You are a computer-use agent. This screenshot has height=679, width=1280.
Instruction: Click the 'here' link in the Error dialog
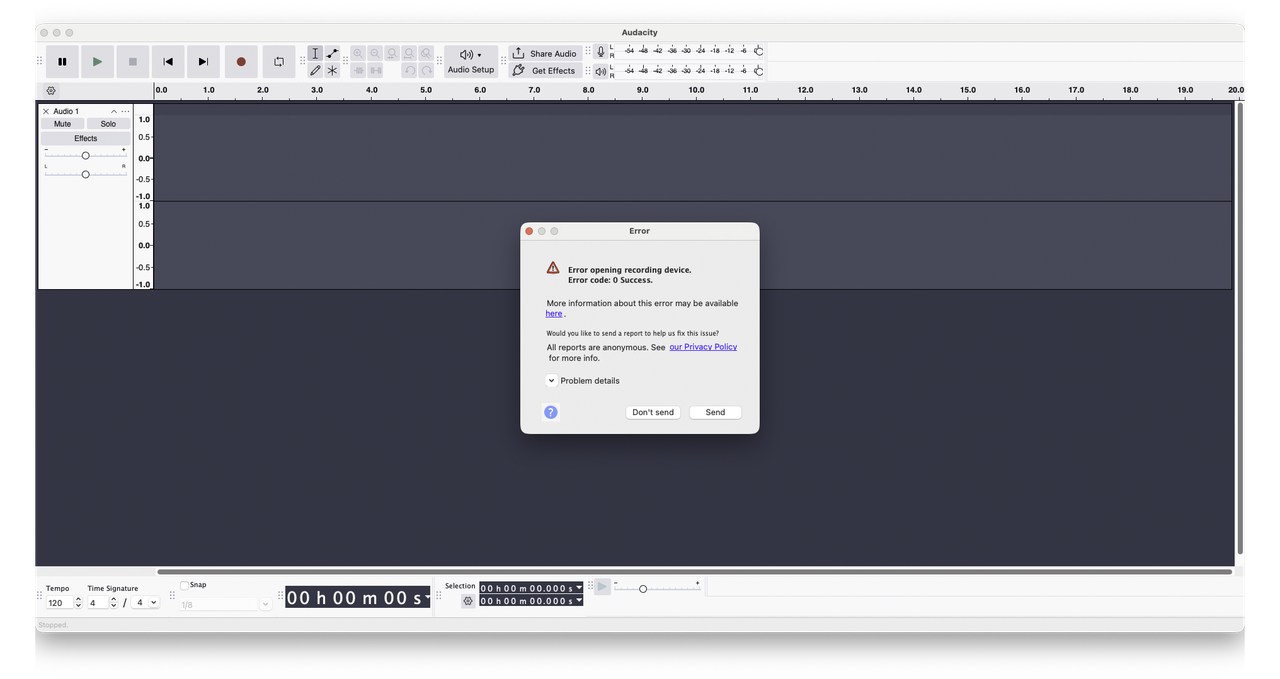point(554,314)
